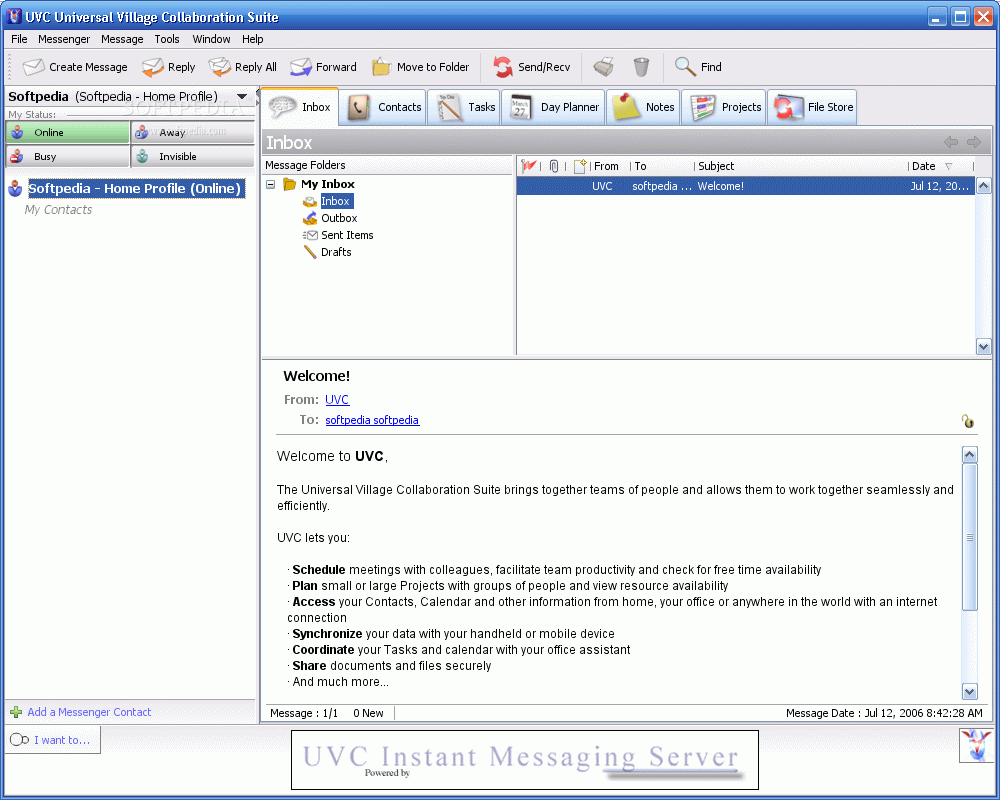Click message list scroll up arrow
Image resolution: width=1000 pixels, height=800 pixels.
point(983,186)
